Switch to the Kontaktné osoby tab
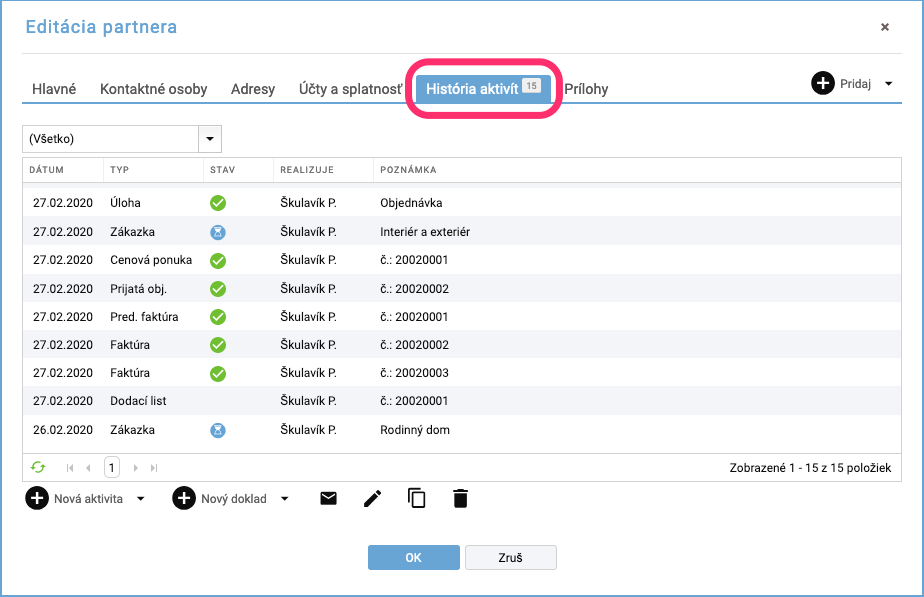 pyautogui.click(x=153, y=89)
